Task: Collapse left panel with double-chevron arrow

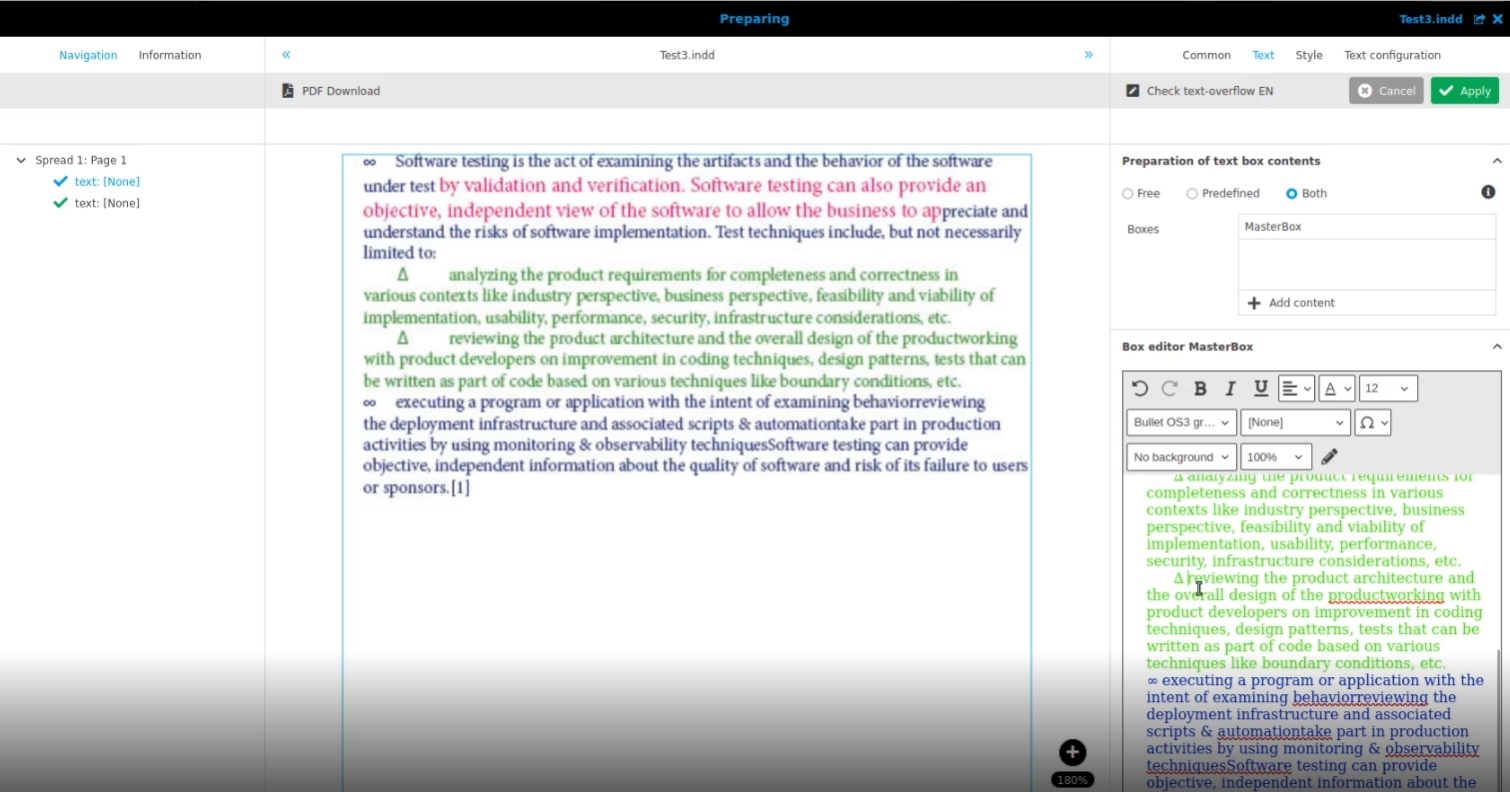Action: (x=286, y=55)
